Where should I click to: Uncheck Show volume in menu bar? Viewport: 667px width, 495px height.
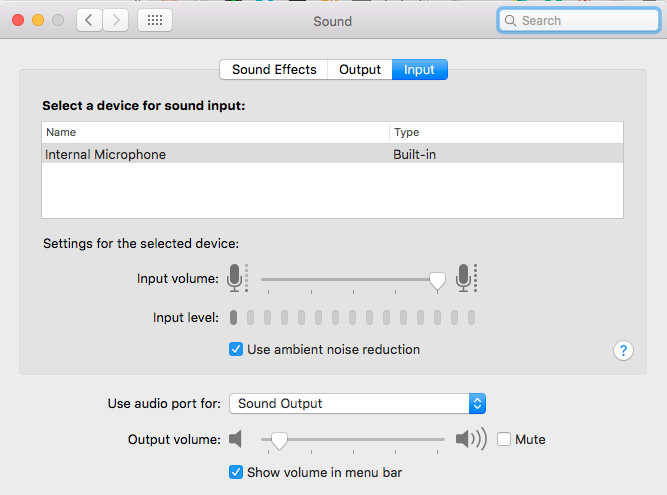[x=236, y=472]
